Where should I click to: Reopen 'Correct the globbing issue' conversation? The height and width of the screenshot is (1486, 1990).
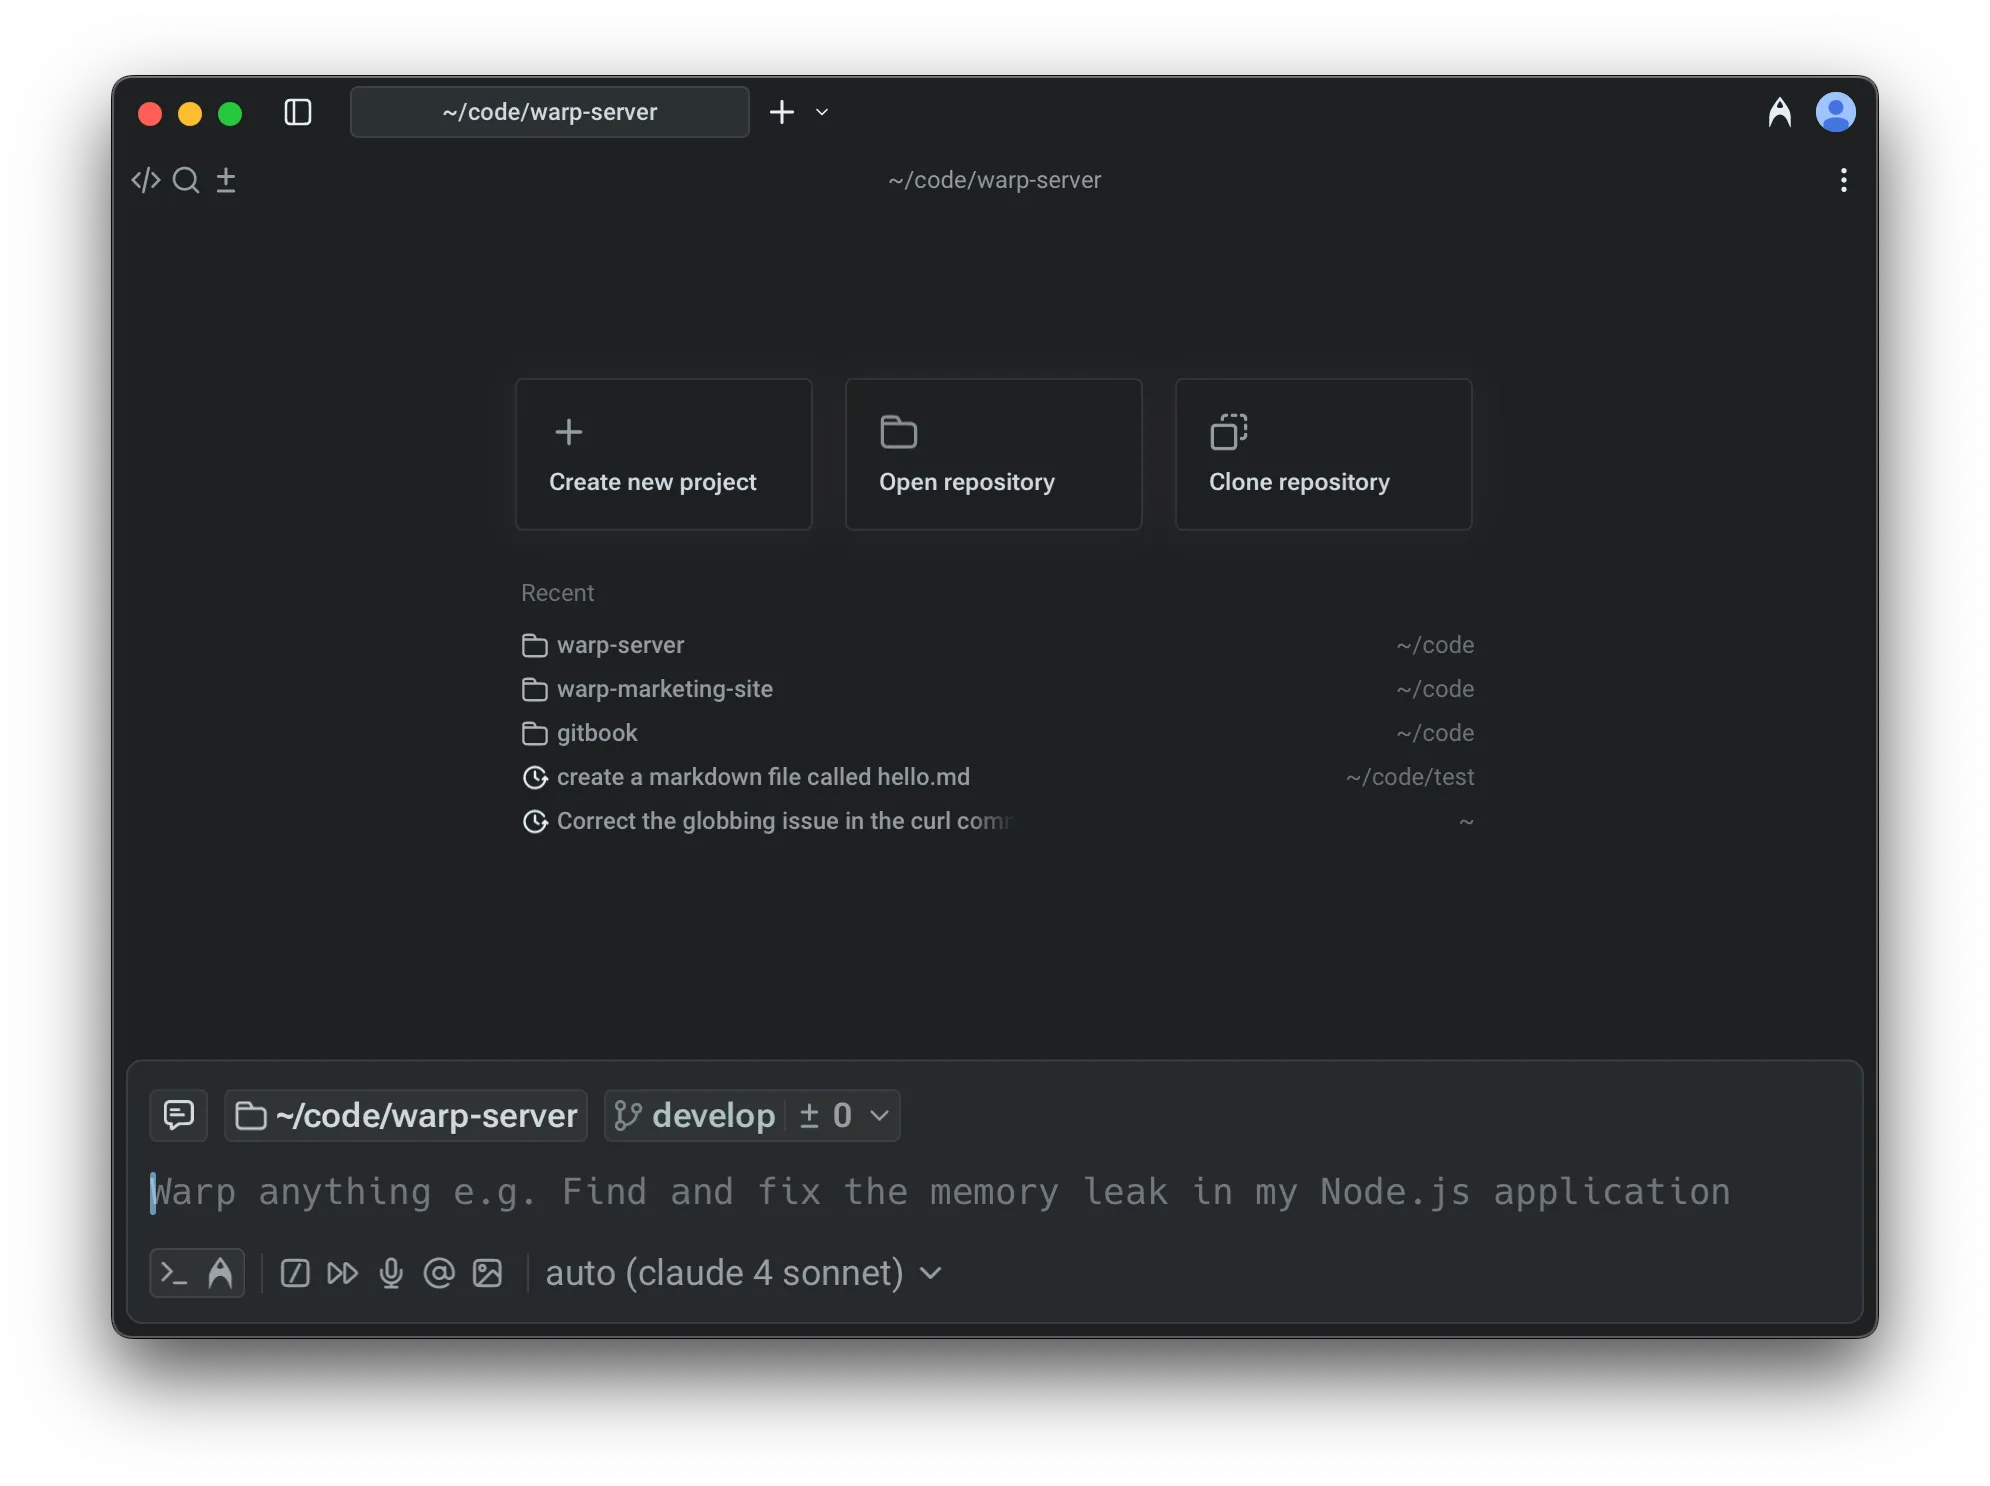point(998,821)
